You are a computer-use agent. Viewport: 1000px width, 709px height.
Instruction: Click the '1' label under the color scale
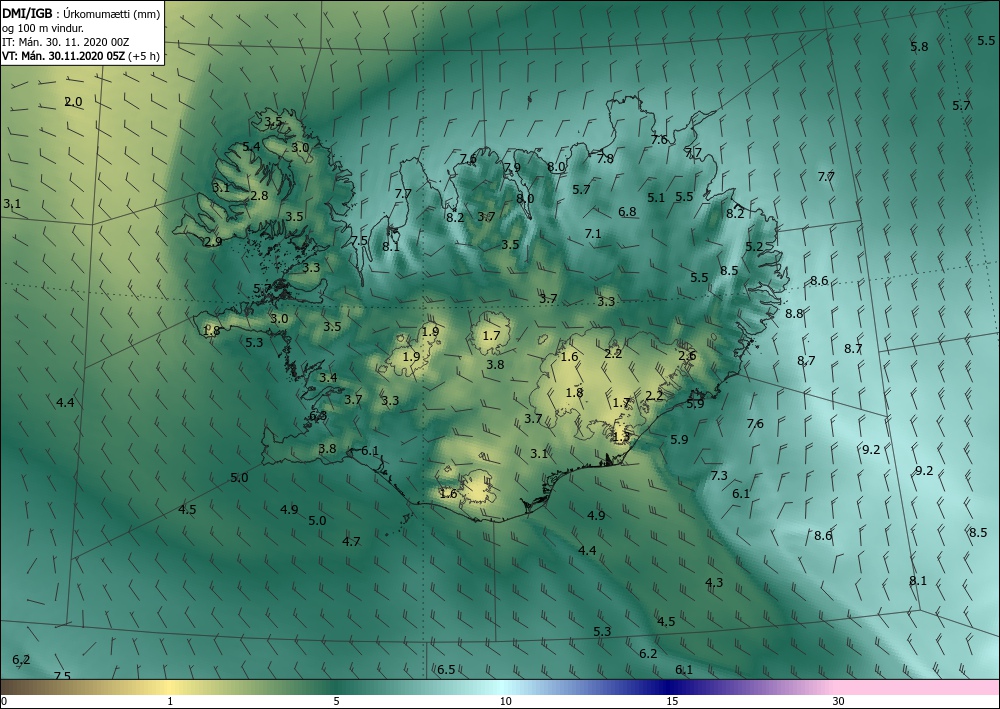[x=170, y=701]
